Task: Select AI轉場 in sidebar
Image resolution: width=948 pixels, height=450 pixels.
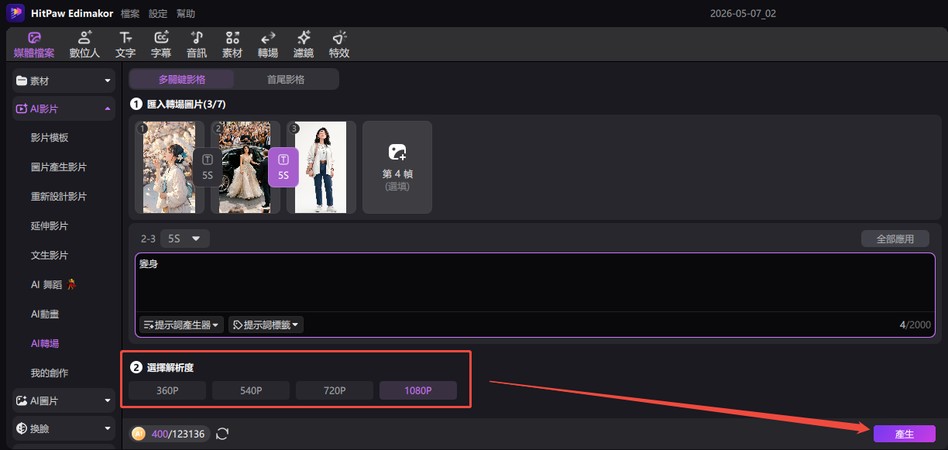Action: pos(45,344)
